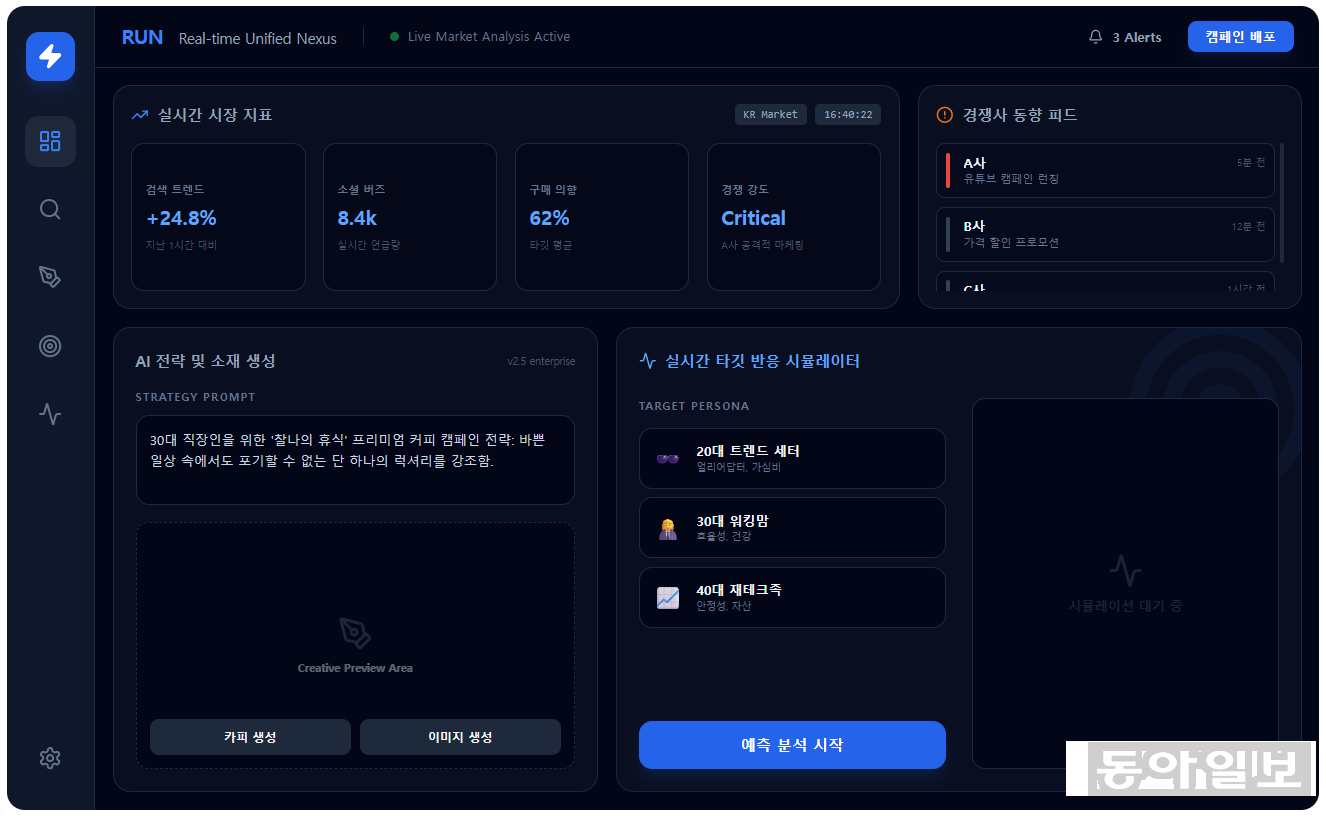Screen dimensions: 1326x816
Task: Select the search magnifier sidebar icon
Action: pos(50,209)
